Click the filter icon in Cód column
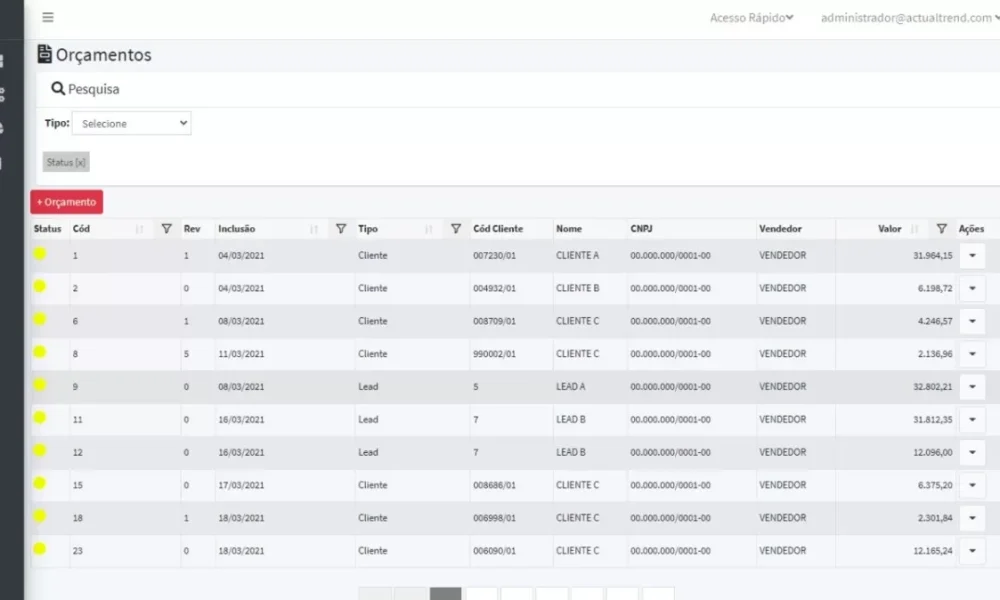The image size is (1000, 600). pos(166,228)
